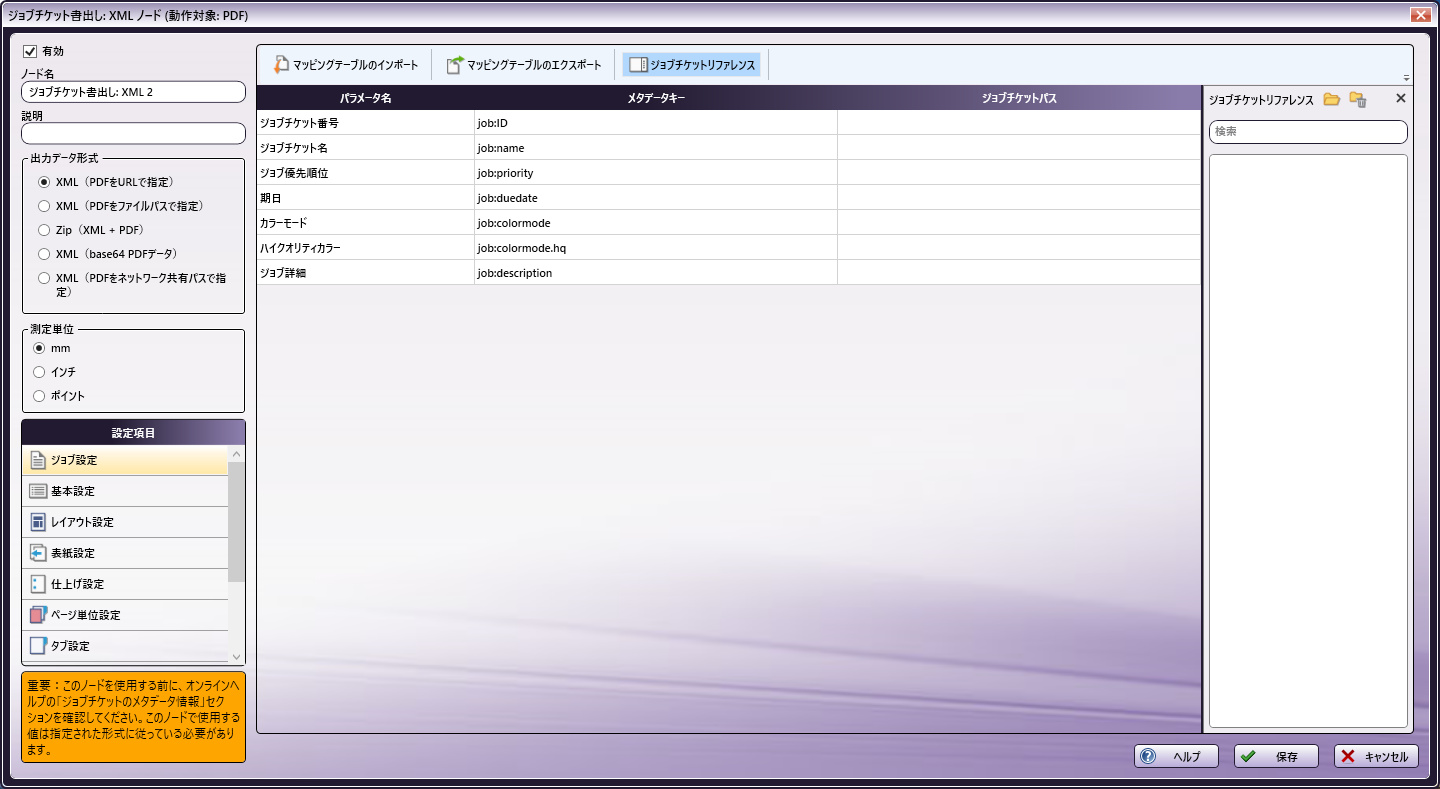The width and height of the screenshot is (1440, 789).
Task: Click red X on キャンセル button
Action: 1348,757
